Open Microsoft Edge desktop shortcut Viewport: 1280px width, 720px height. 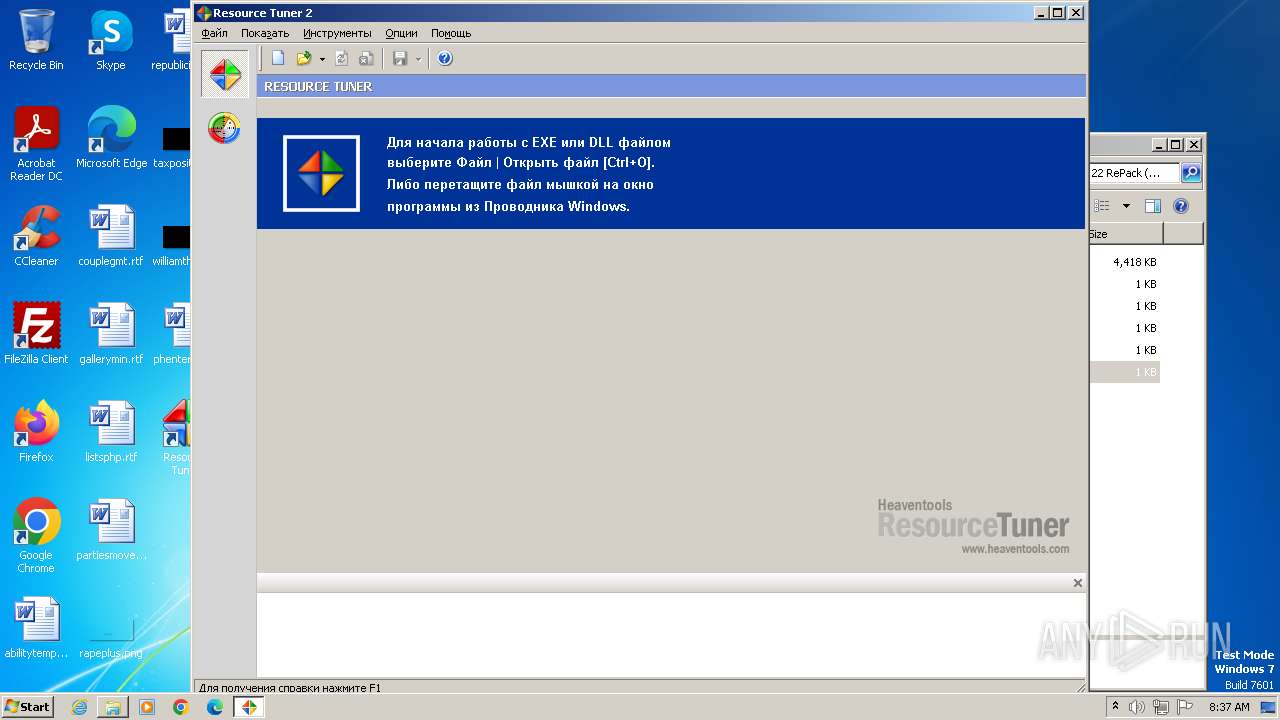click(111, 138)
